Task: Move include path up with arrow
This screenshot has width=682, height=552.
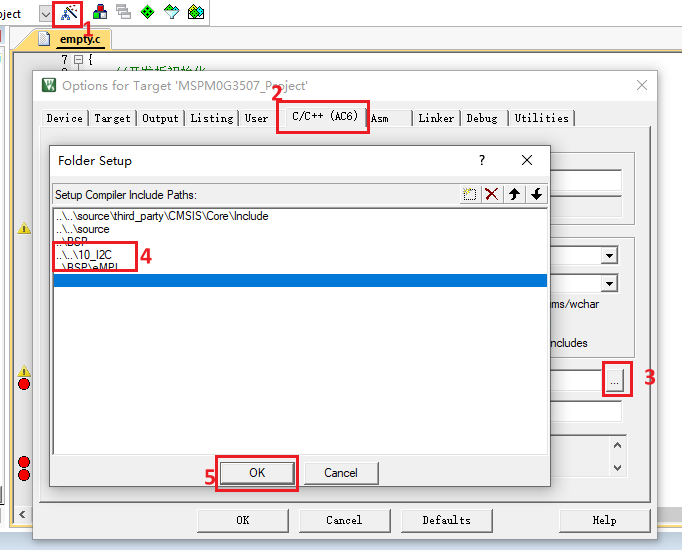Action: click(x=515, y=194)
